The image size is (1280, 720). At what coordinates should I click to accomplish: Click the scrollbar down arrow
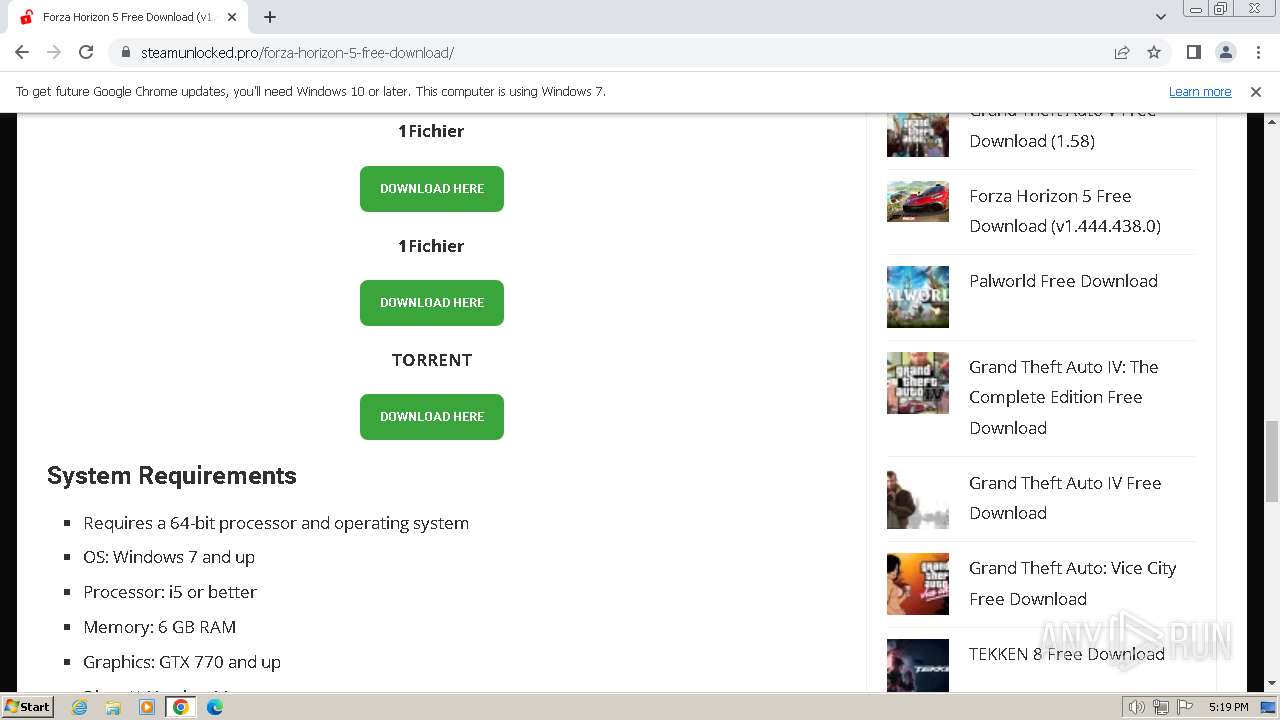(x=1272, y=683)
